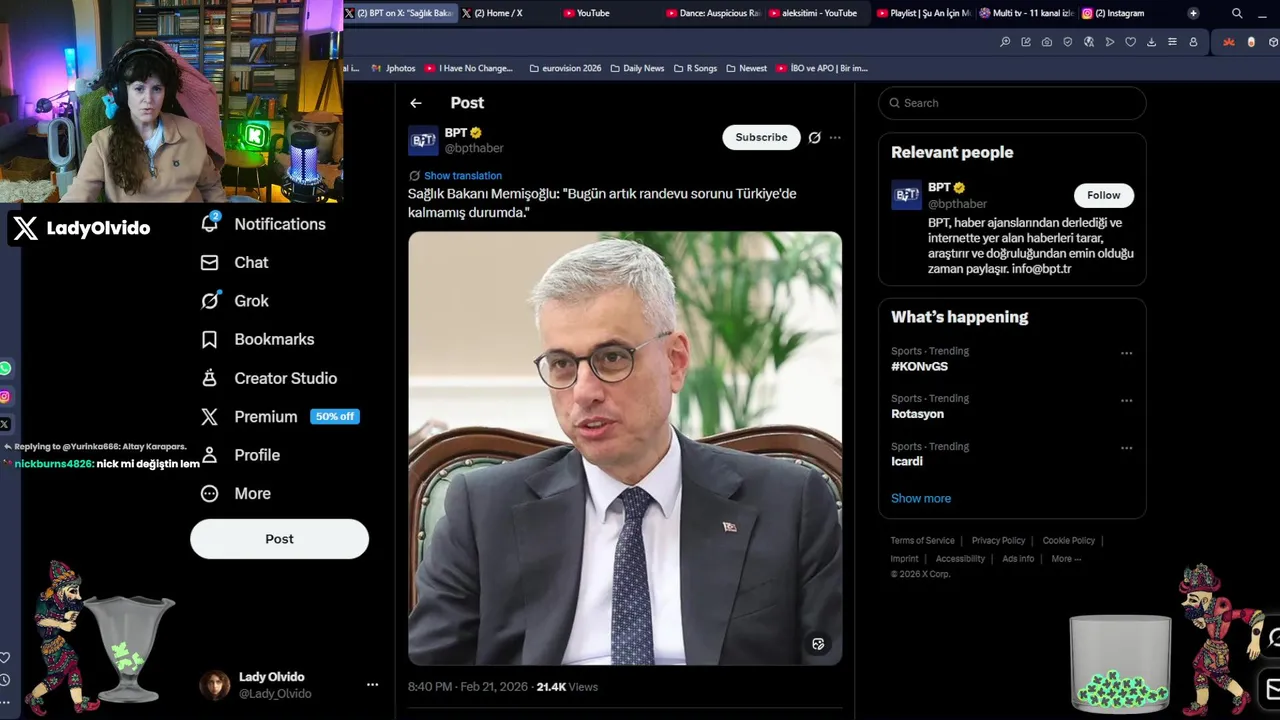Open Terms of Service footer link

coord(922,541)
